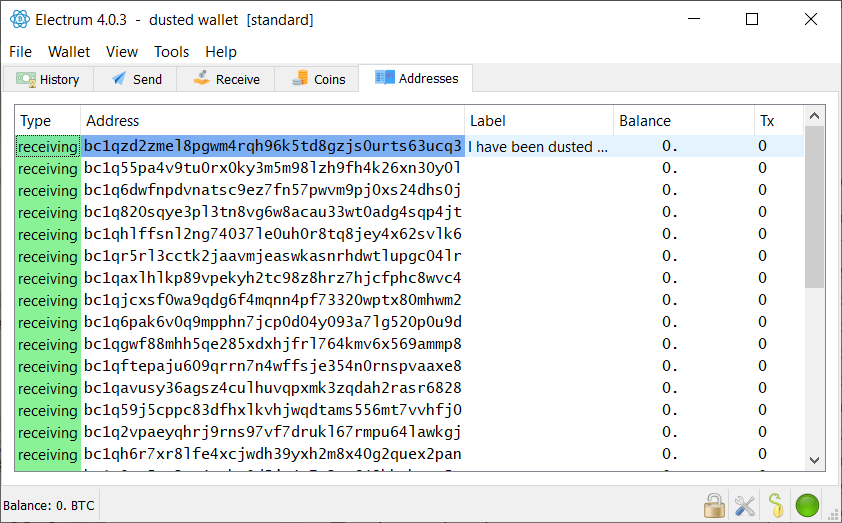Screen dimensions: 842x523
Task: Select address bc1q59j5cppc83dfhxlkvhjwqdtams556mt7vvhfj0
Action: coord(272,410)
